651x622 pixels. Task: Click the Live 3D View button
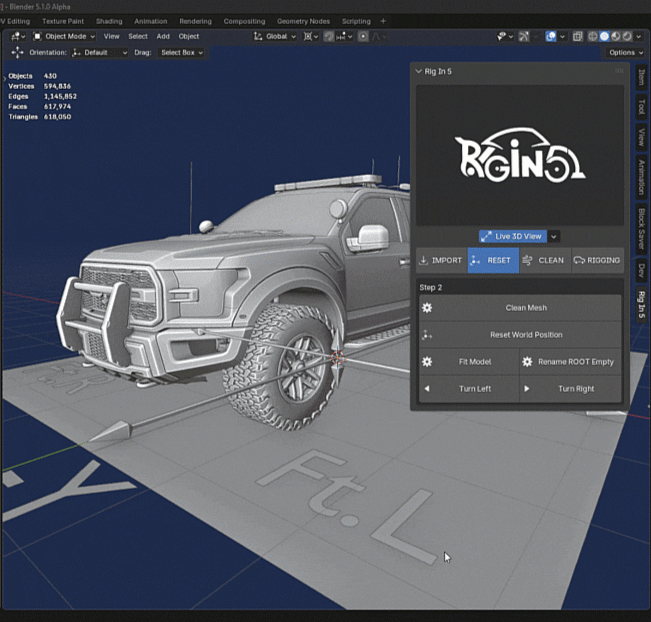tap(513, 236)
